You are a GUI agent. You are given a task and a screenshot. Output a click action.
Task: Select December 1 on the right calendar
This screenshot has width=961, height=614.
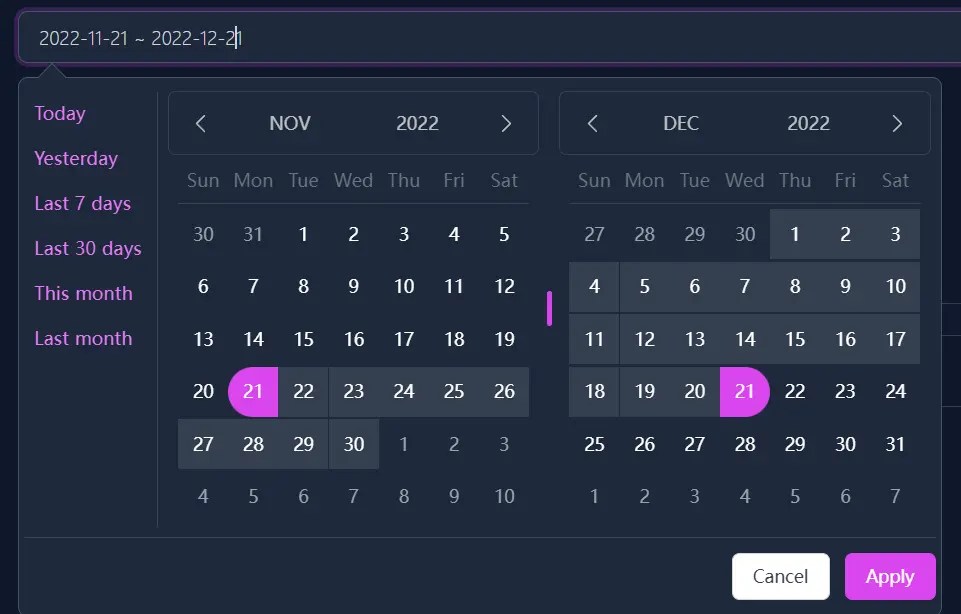click(795, 233)
